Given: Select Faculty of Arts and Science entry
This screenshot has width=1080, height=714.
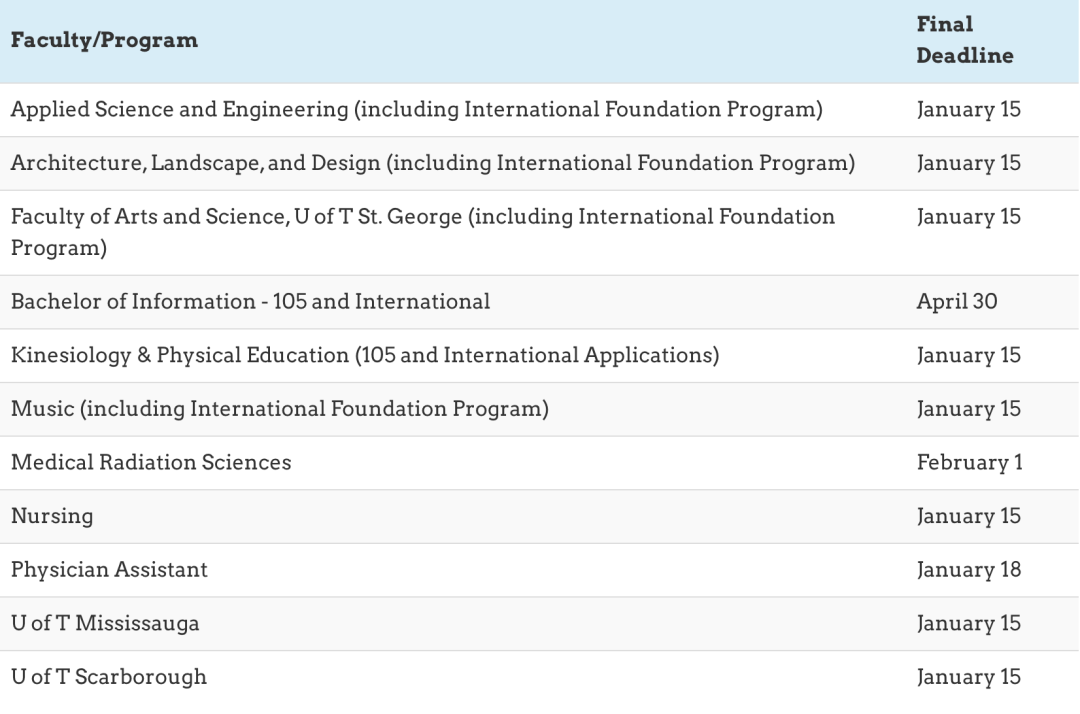Looking at the screenshot, I should pos(422,232).
